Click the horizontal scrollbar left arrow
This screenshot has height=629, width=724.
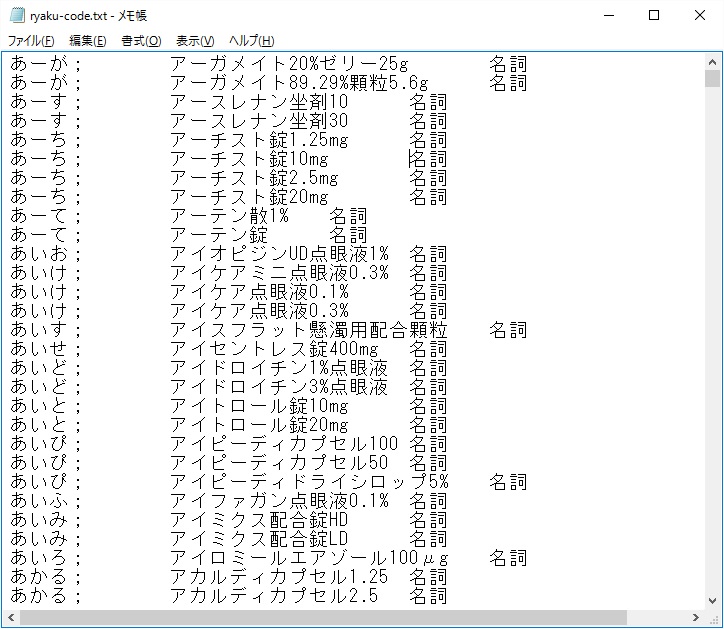[11, 617]
